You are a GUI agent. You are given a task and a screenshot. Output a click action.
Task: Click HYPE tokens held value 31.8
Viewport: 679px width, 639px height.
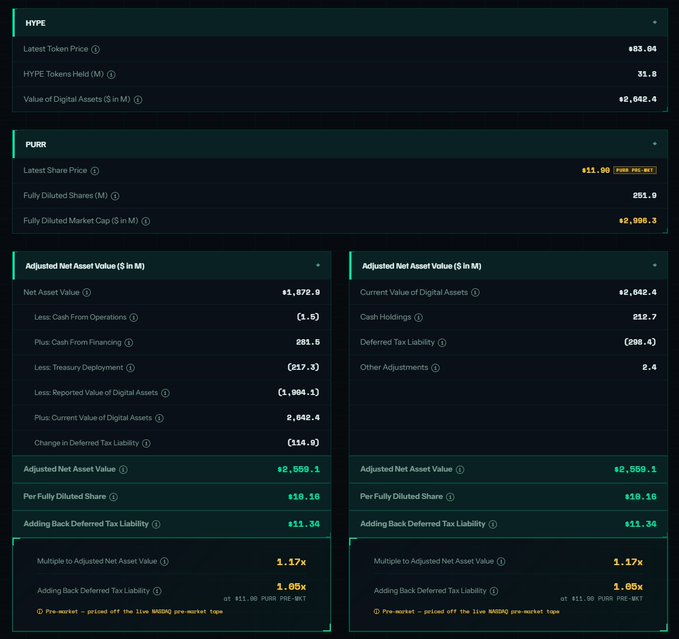647,74
